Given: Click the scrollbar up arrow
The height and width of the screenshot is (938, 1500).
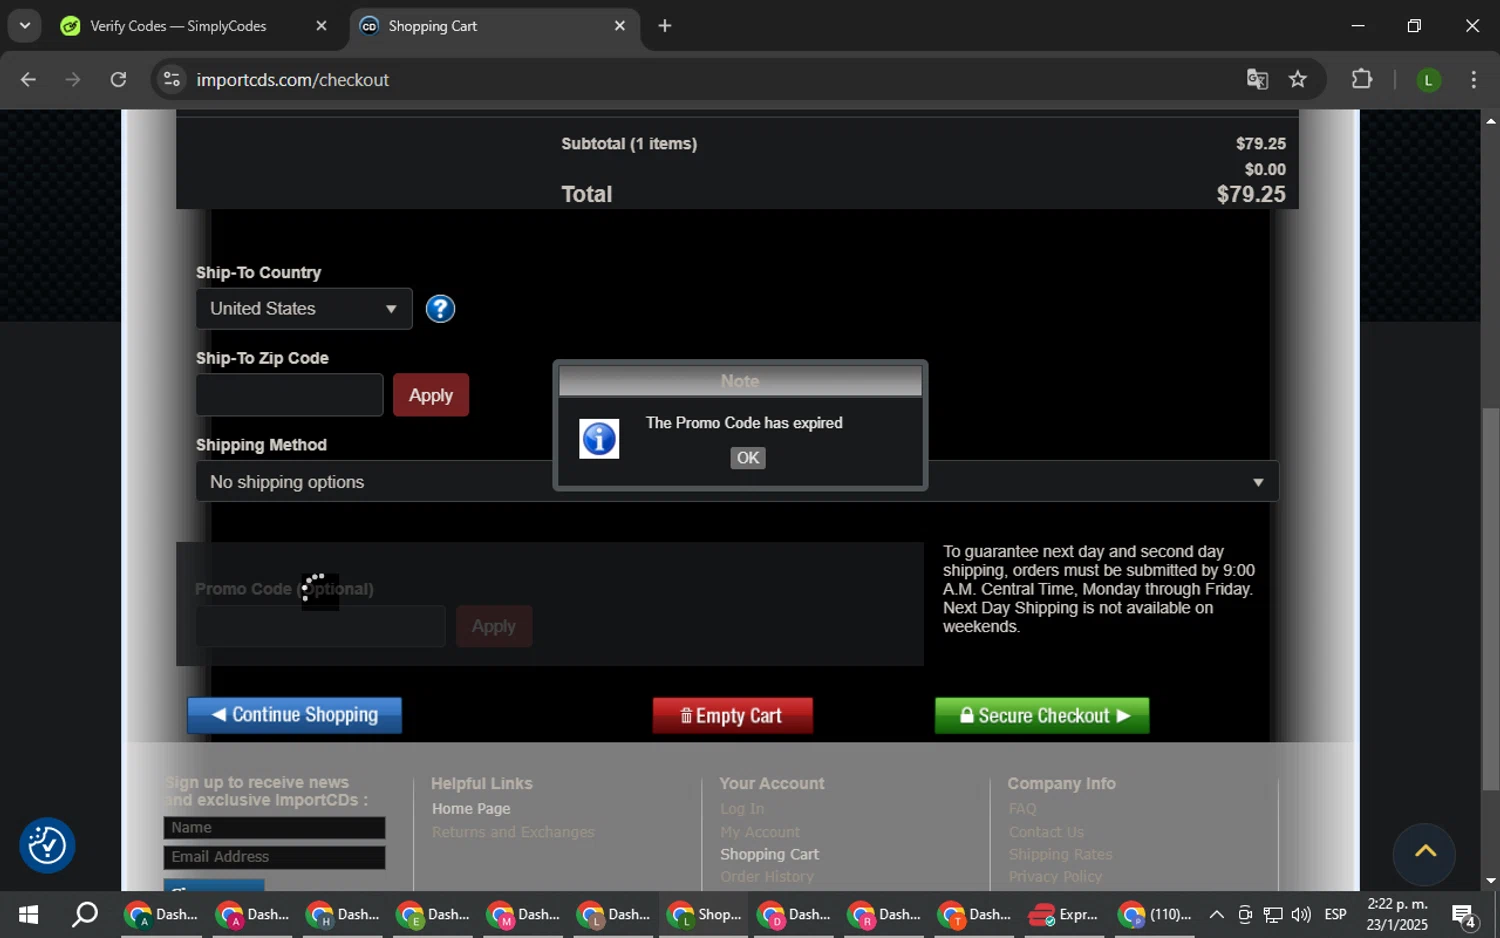Looking at the screenshot, I should click(x=1490, y=120).
